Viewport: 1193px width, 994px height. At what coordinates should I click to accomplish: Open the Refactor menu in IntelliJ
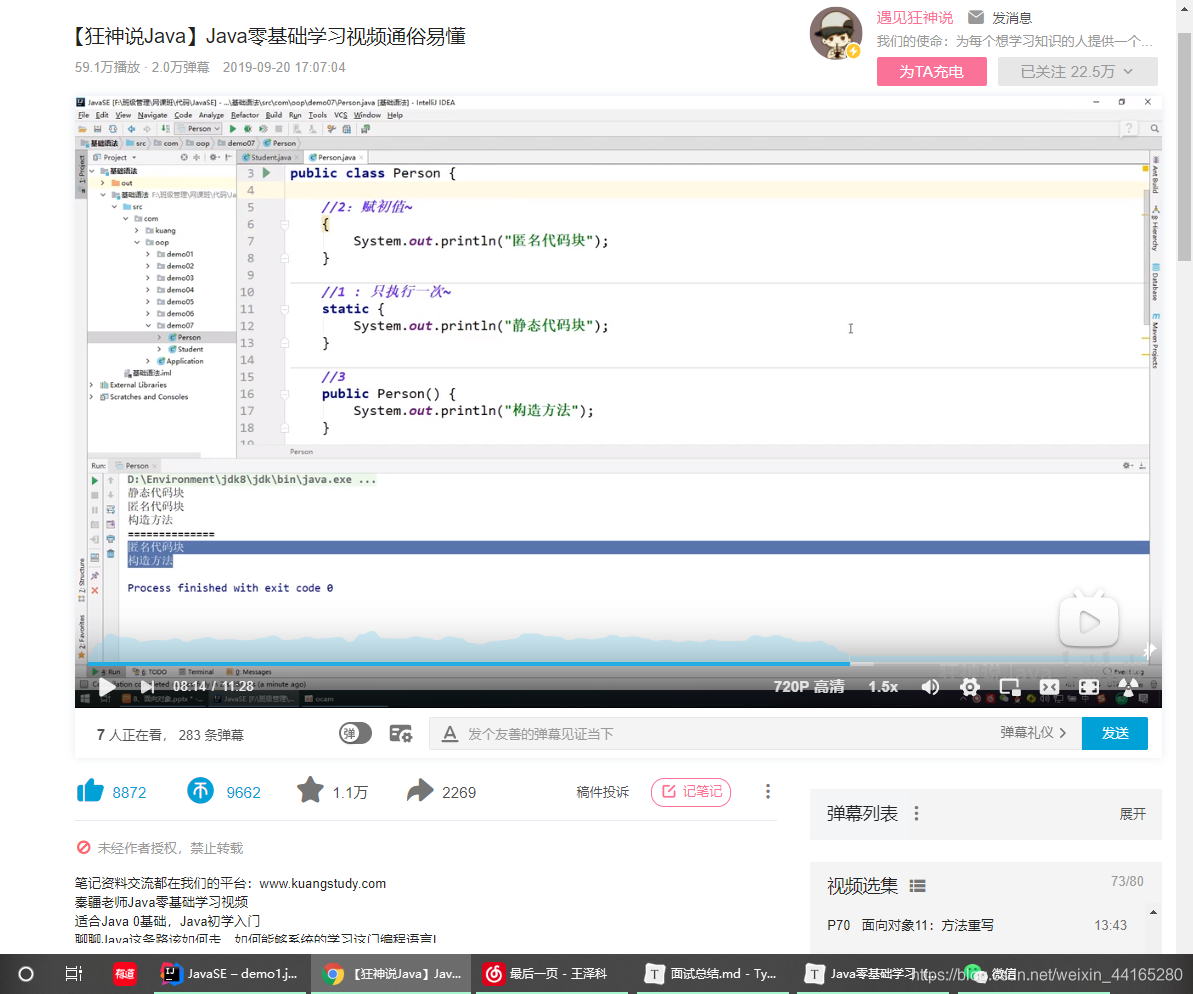pos(245,115)
